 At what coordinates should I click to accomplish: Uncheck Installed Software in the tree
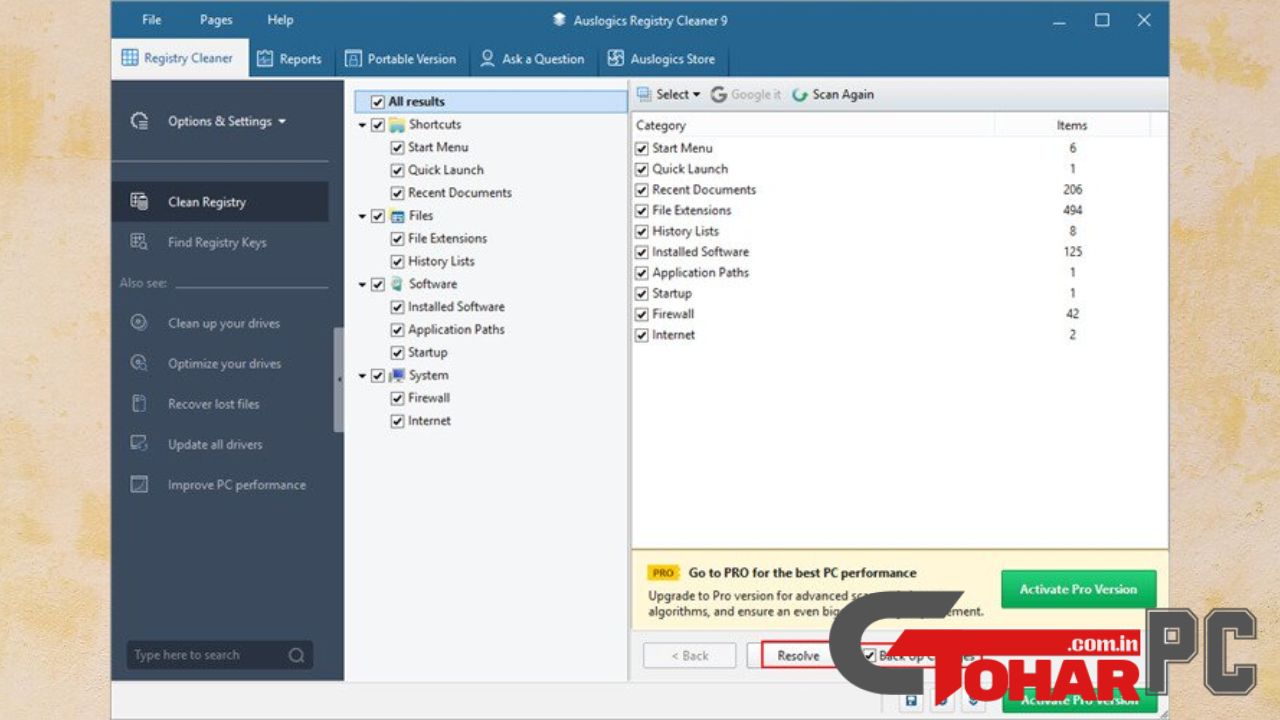click(x=397, y=307)
